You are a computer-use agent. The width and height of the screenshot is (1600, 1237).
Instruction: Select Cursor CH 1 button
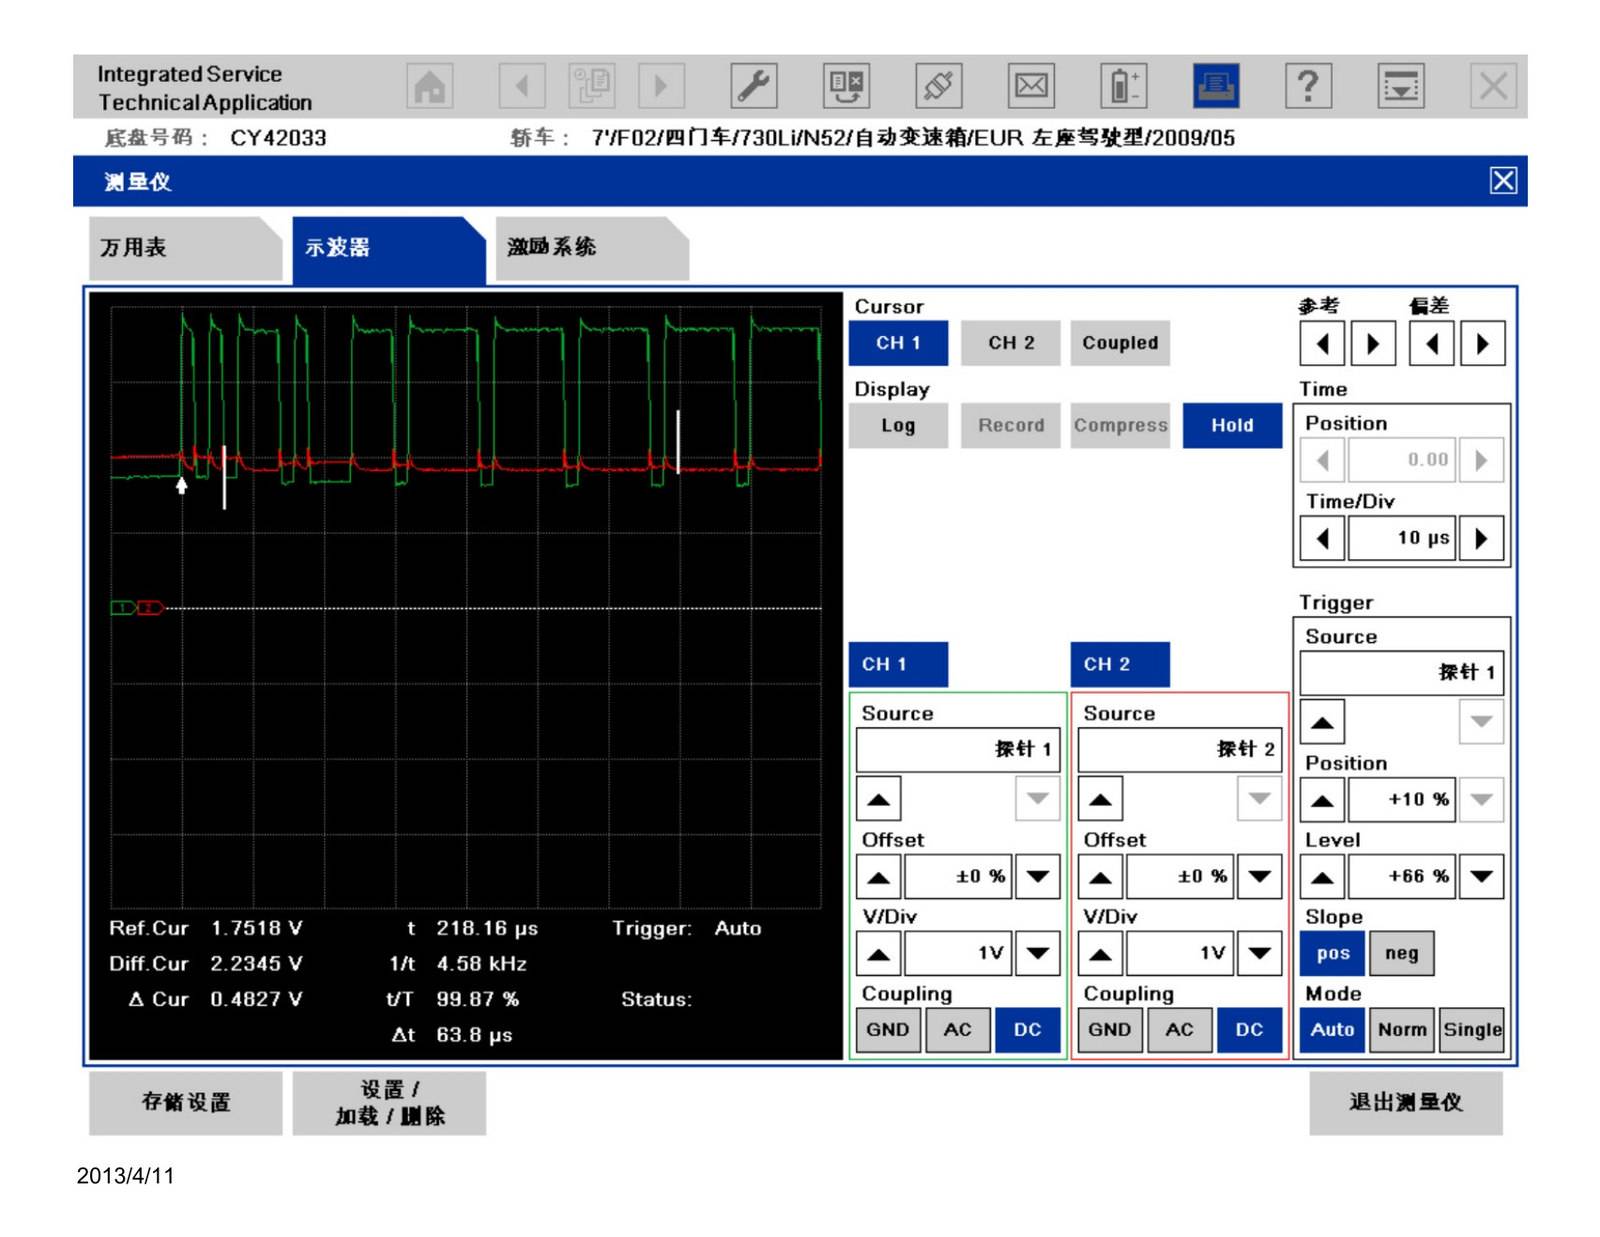click(x=898, y=343)
